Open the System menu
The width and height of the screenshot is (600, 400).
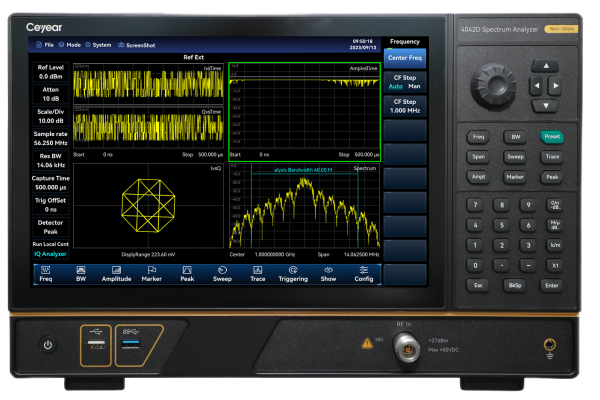pyautogui.click(x=98, y=45)
